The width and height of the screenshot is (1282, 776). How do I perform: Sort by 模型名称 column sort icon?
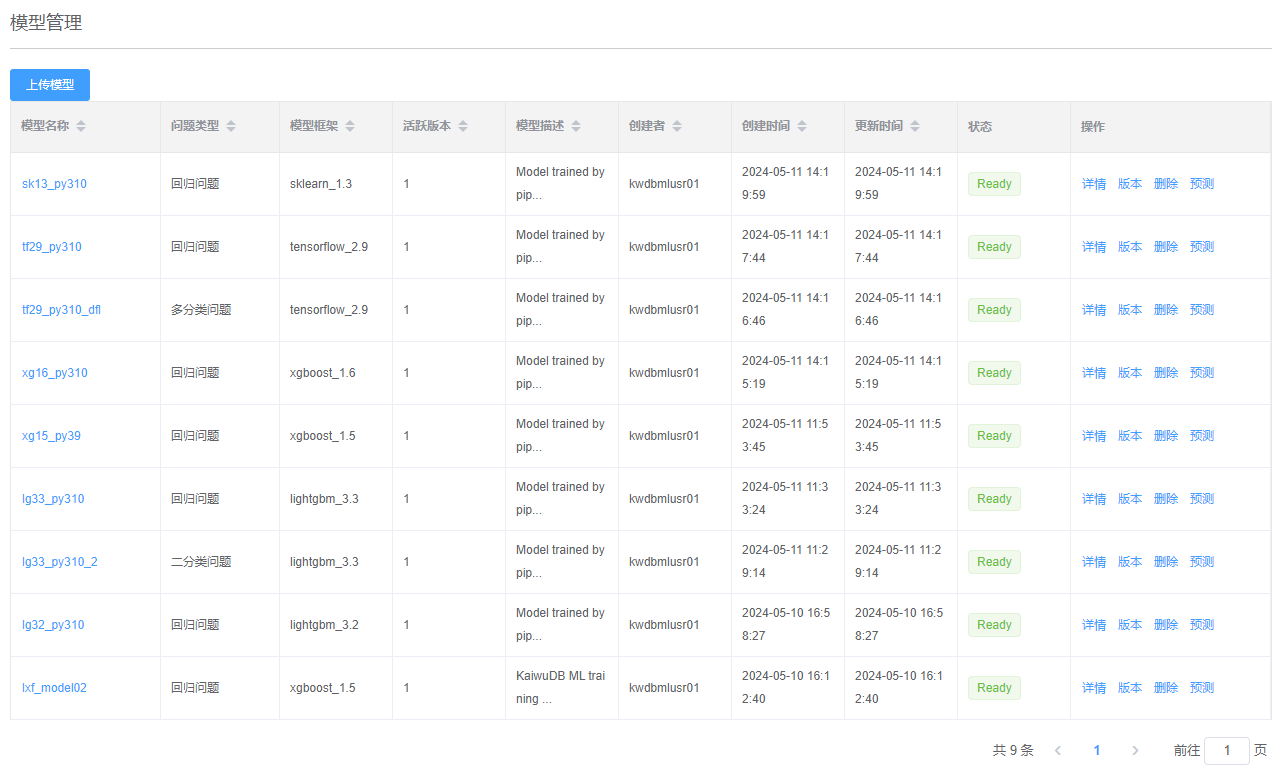(x=81, y=126)
